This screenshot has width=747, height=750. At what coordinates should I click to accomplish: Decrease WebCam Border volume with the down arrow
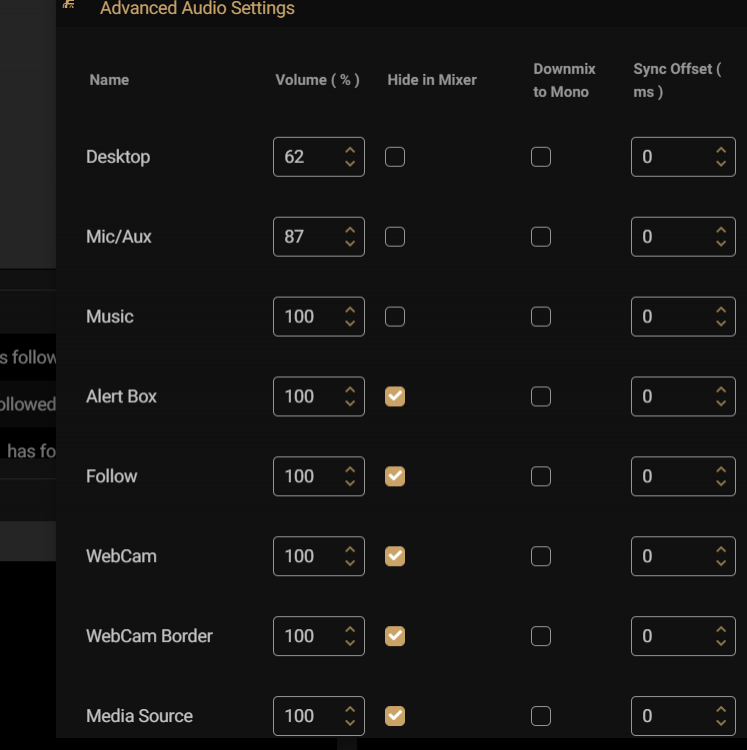pos(350,643)
